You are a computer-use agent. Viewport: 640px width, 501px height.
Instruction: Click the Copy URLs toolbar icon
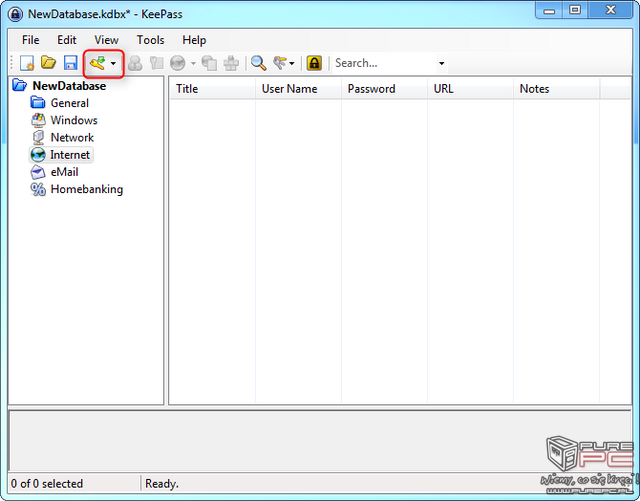pyautogui.click(x=209, y=63)
